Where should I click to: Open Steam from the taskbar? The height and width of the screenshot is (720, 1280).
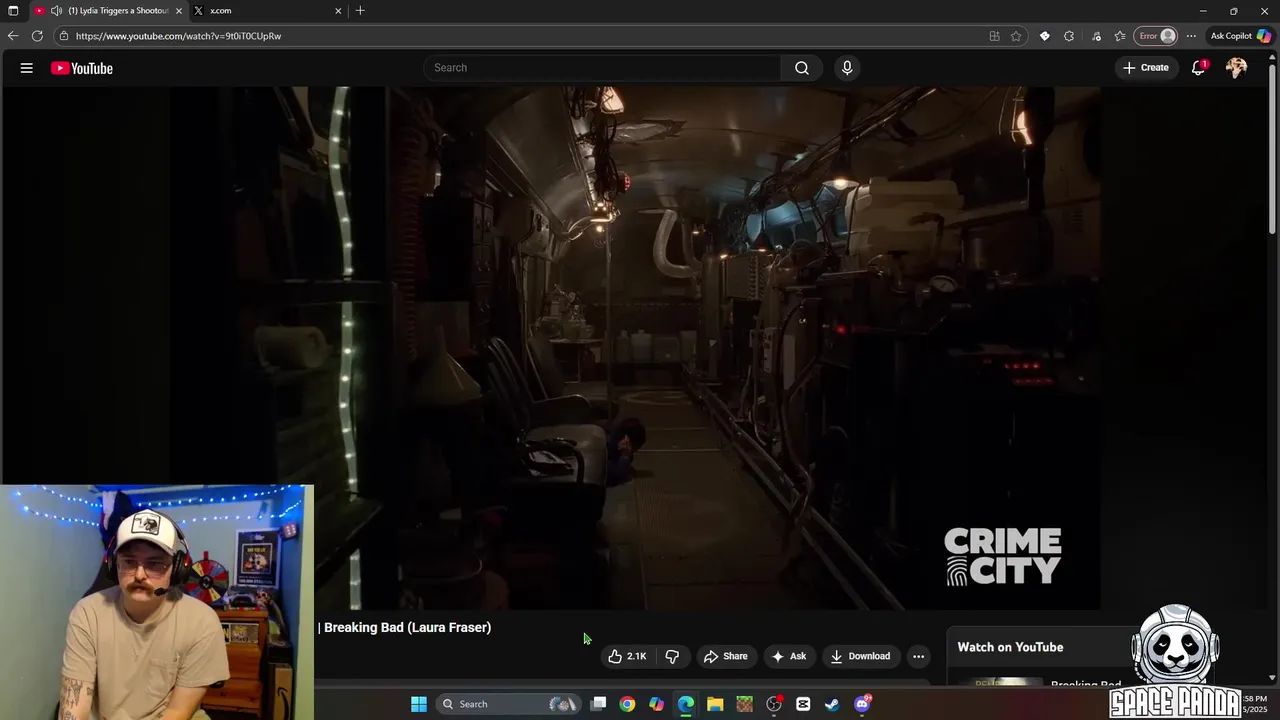point(832,704)
